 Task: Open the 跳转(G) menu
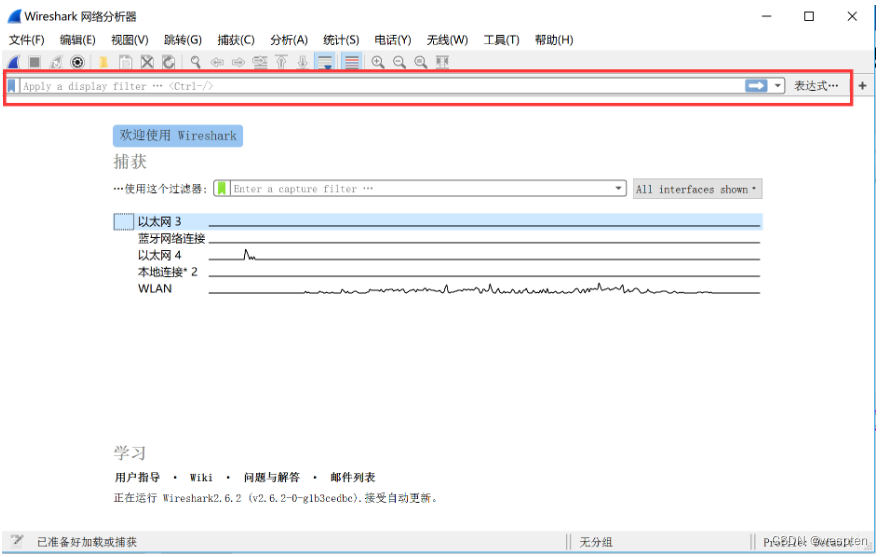pos(182,40)
